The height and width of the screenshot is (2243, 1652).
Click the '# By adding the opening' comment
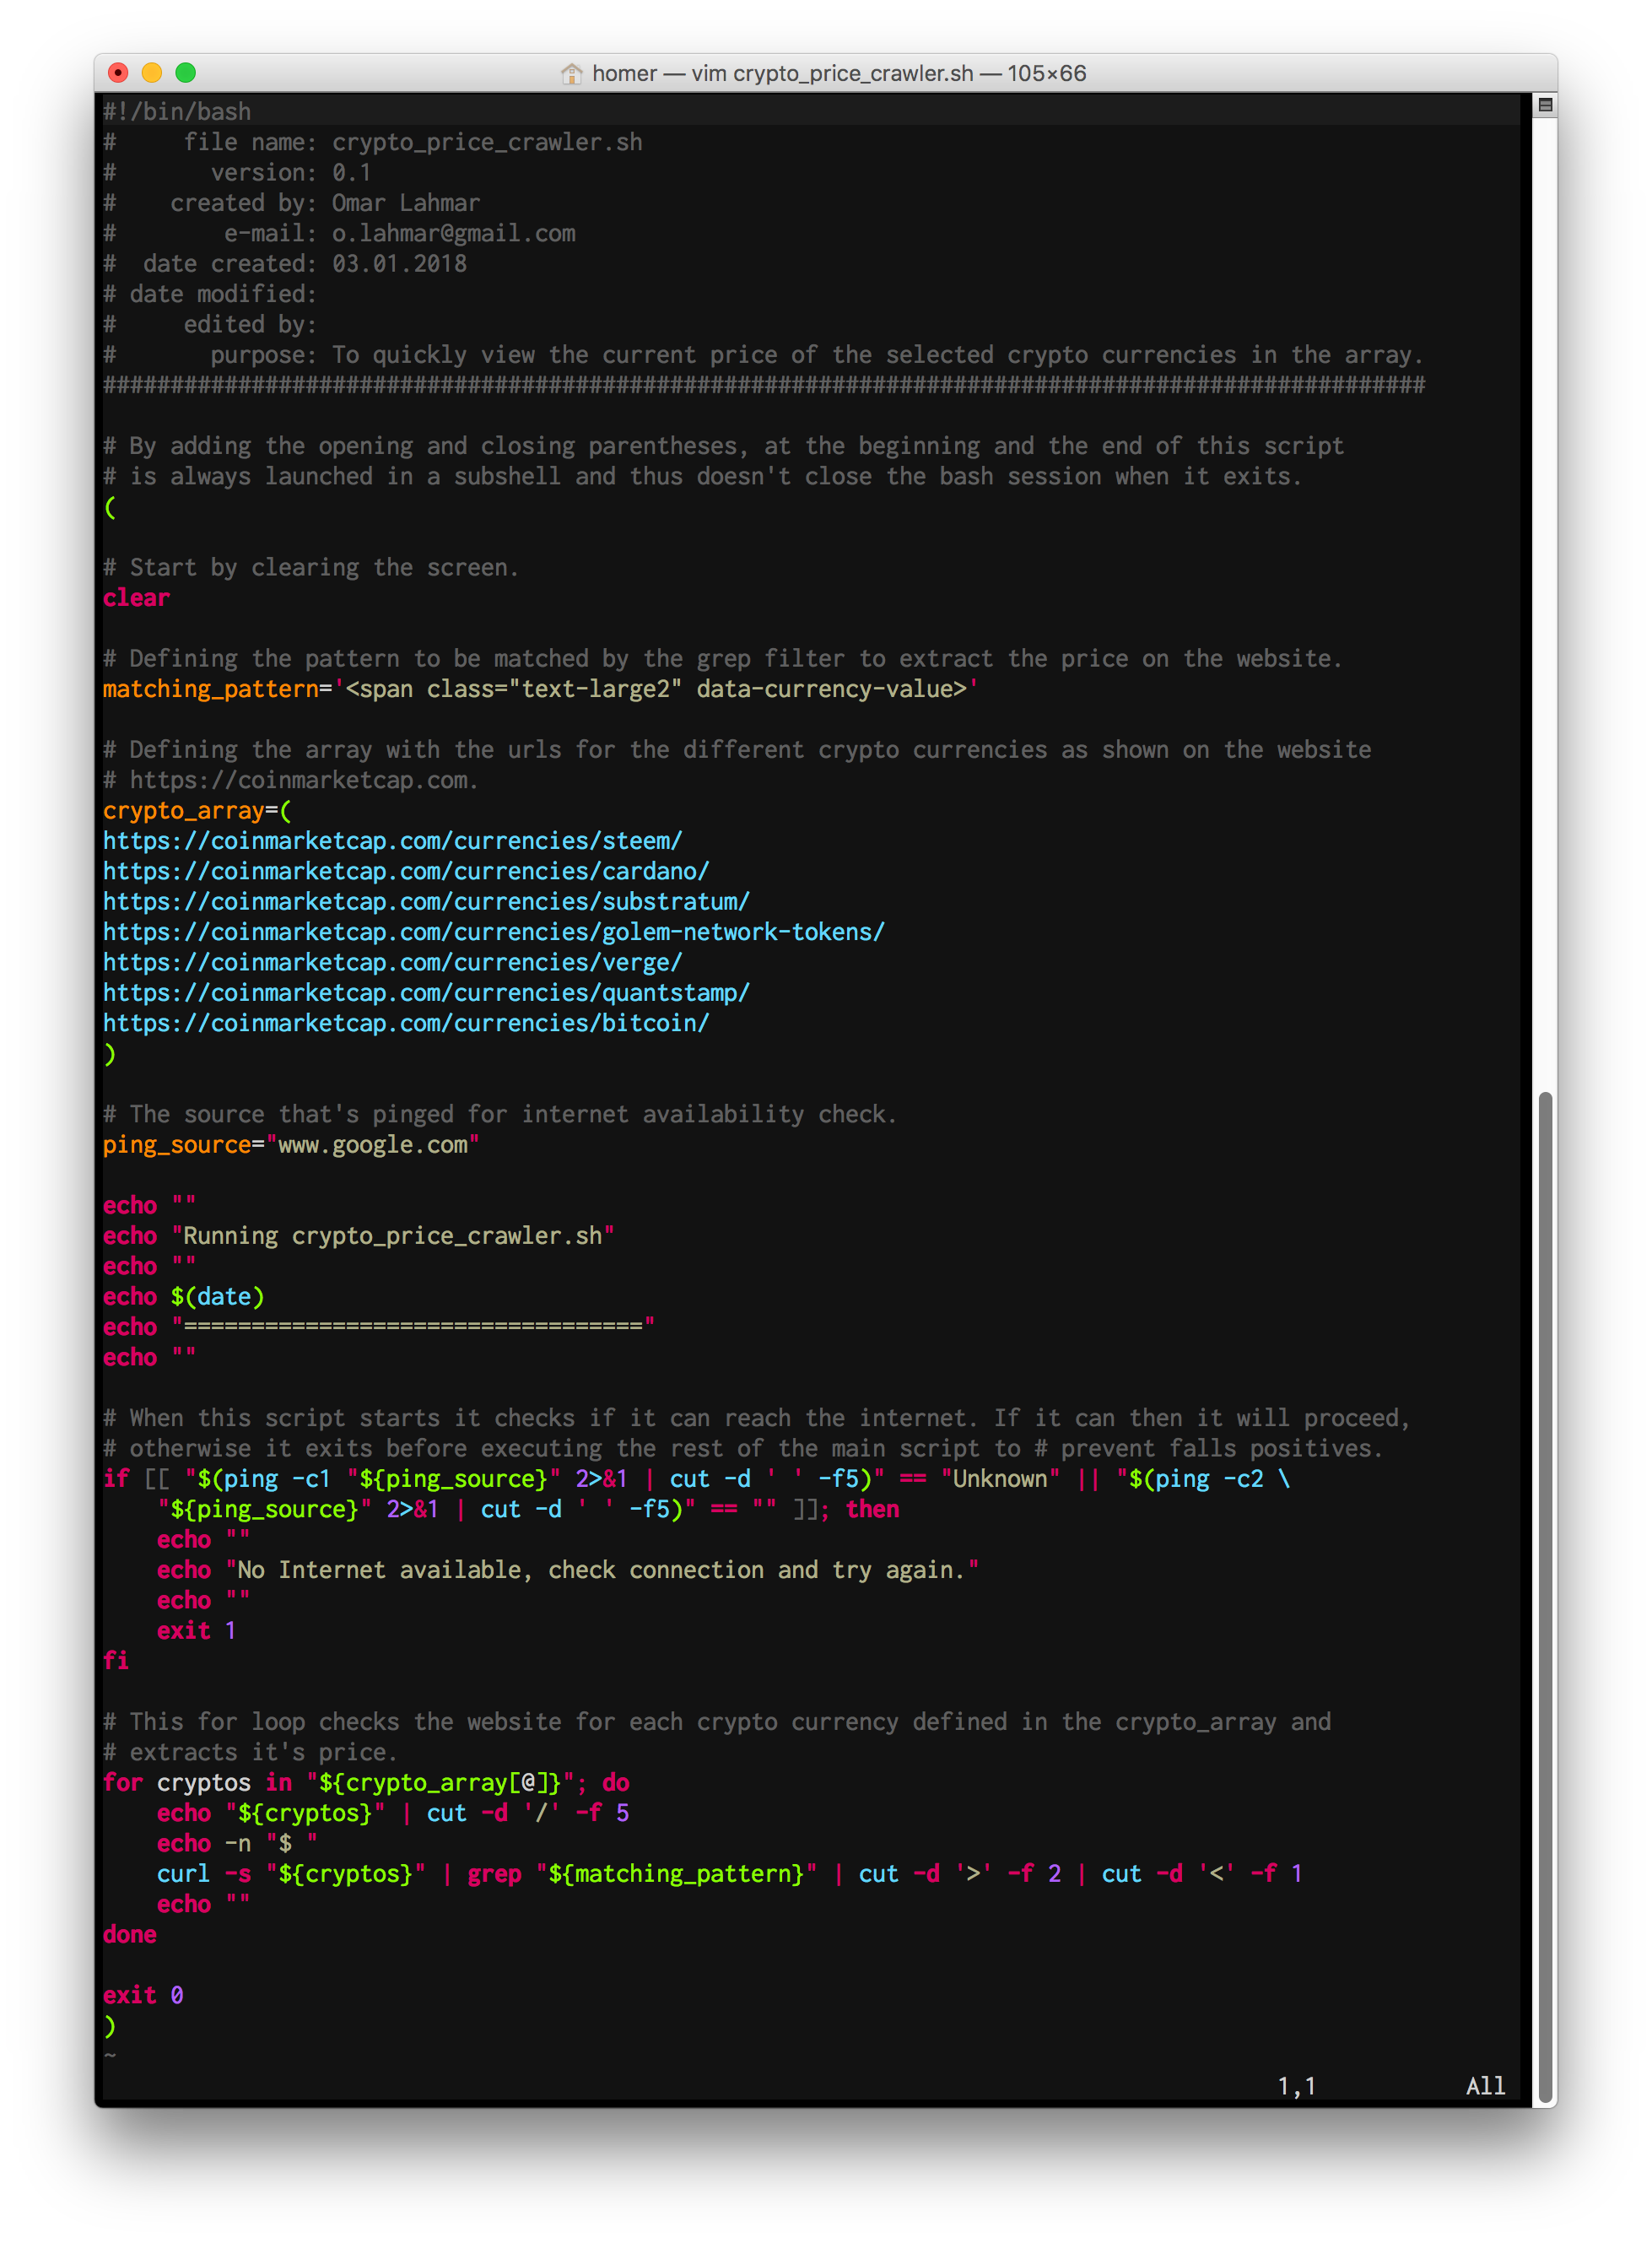point(723,446)
